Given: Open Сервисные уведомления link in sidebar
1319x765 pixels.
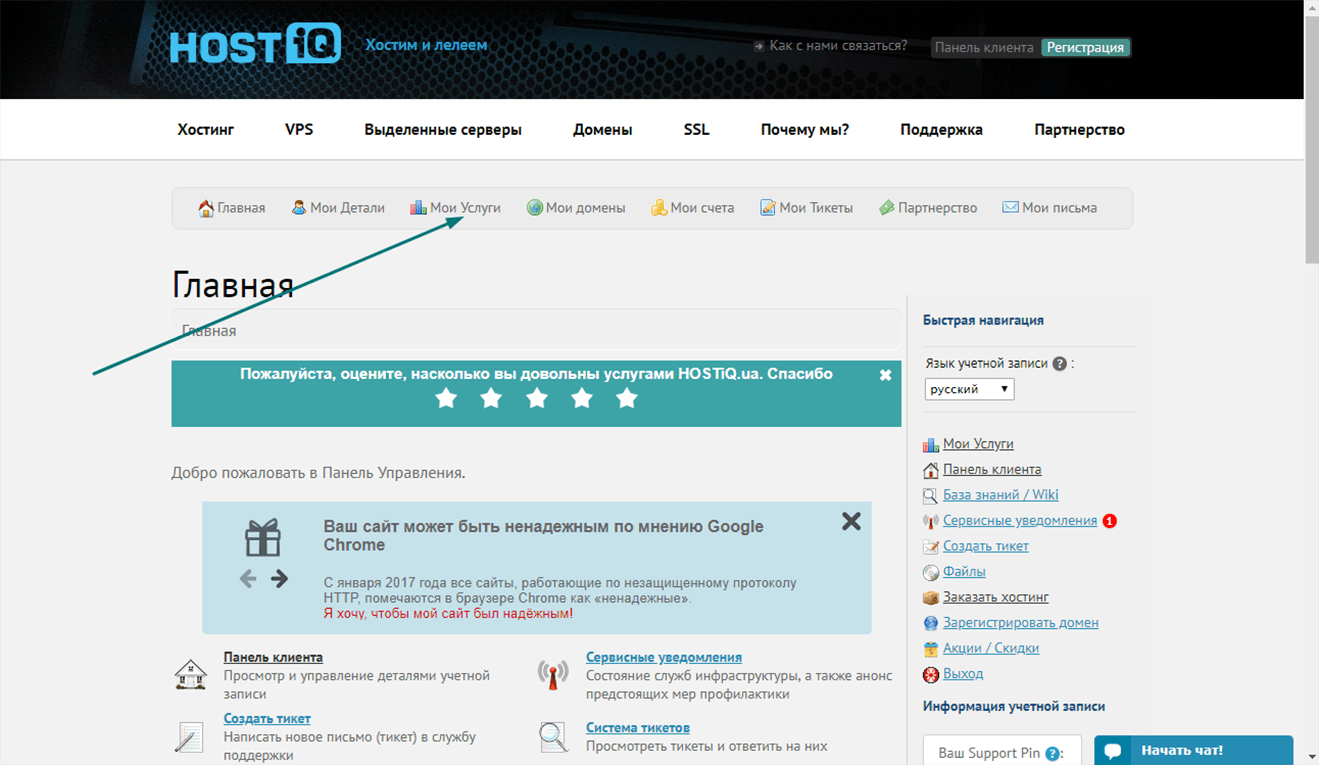Looking at the screenshot, I should pos(1020,521).
